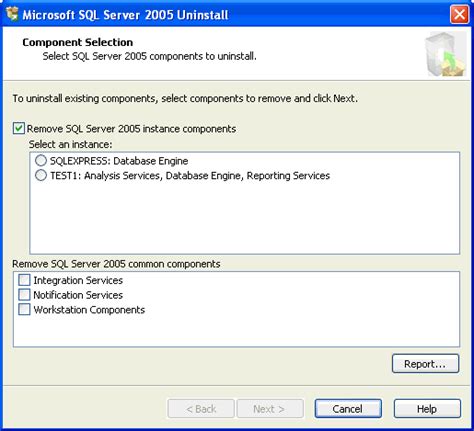
Task: Check the Integration Services checkbox
Action: tap(24, 280)
